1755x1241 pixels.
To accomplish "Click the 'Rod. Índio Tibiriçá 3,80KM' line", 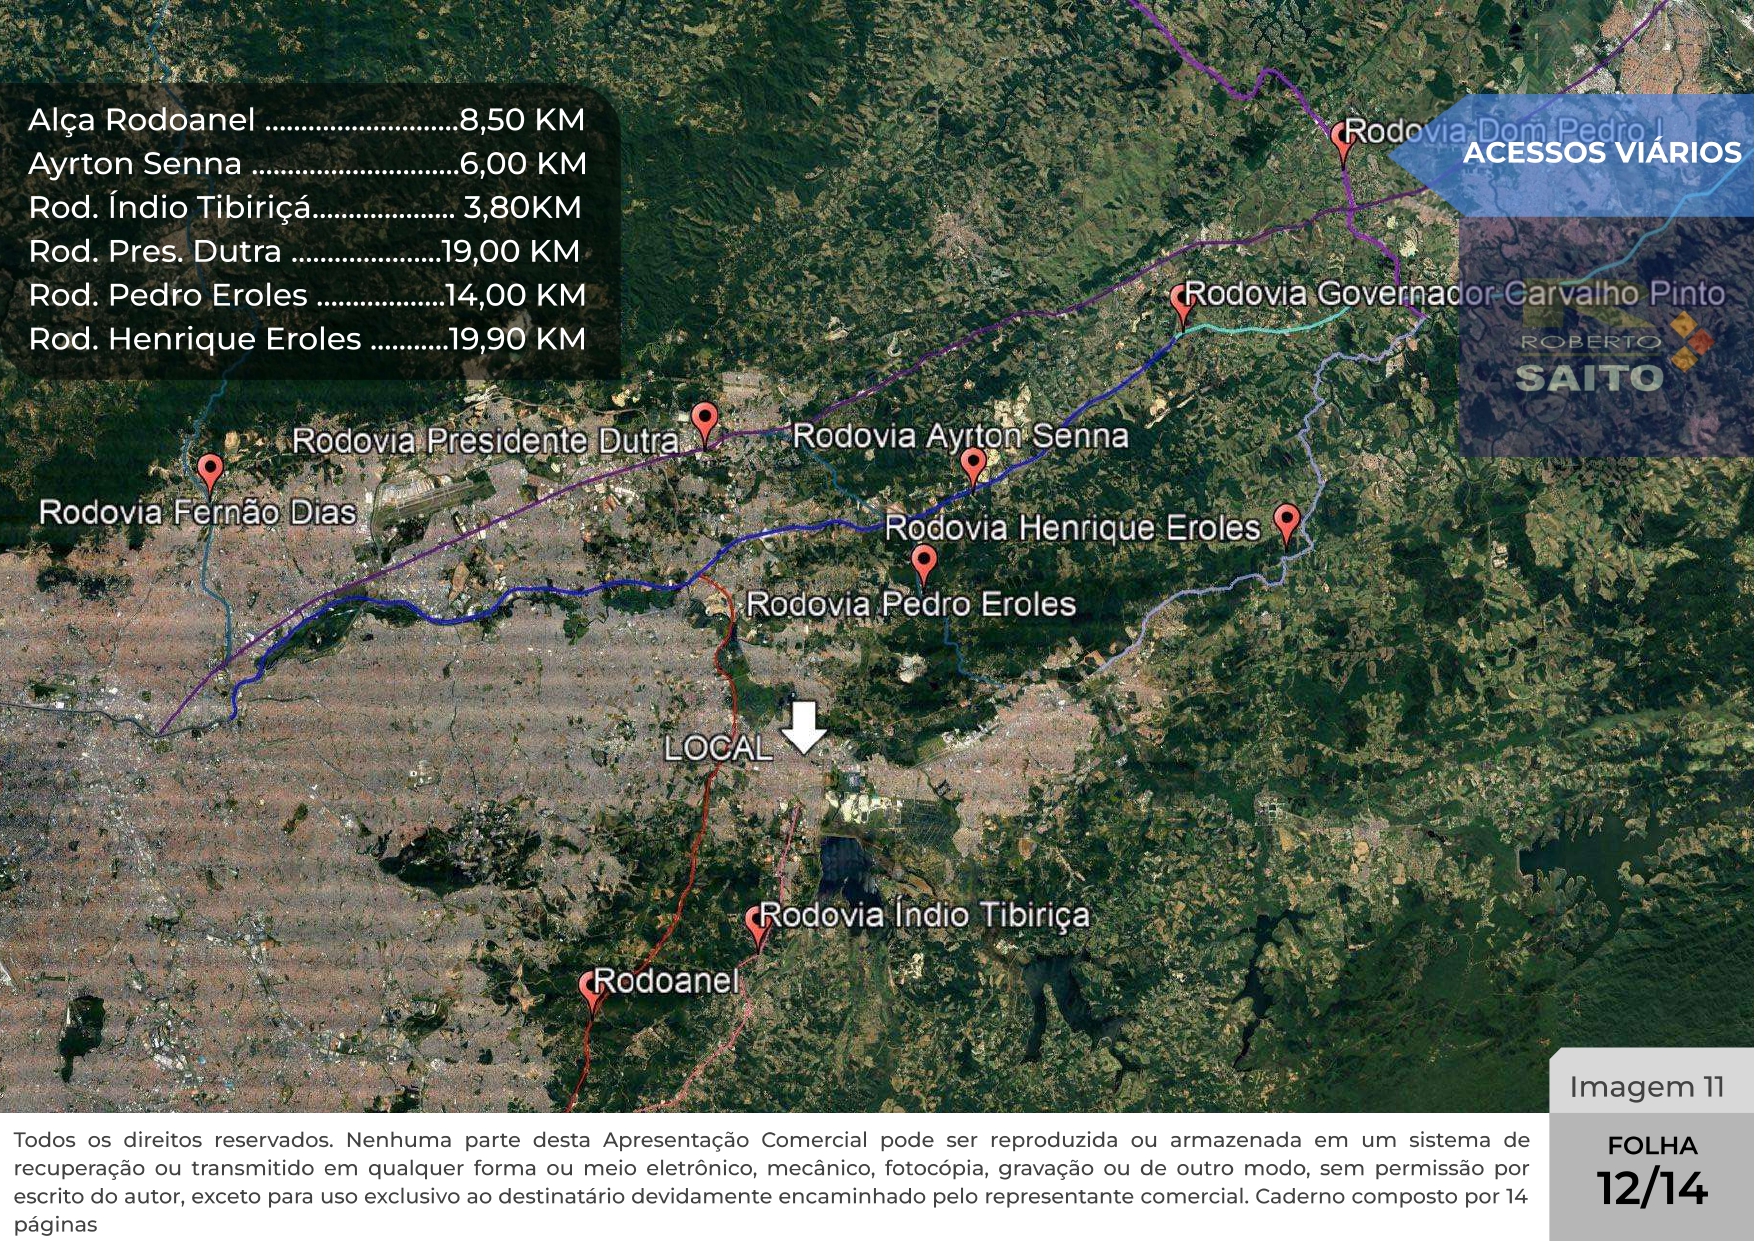I will [x=305, y=208].
